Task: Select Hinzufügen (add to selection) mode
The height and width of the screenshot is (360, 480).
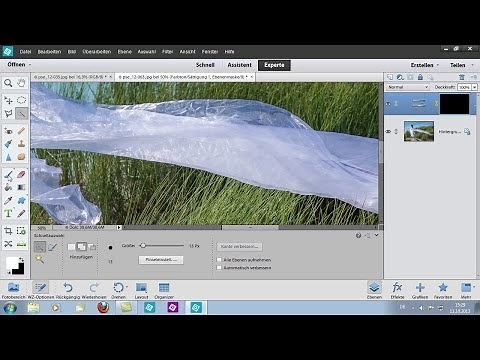Action: pos(81,247)
